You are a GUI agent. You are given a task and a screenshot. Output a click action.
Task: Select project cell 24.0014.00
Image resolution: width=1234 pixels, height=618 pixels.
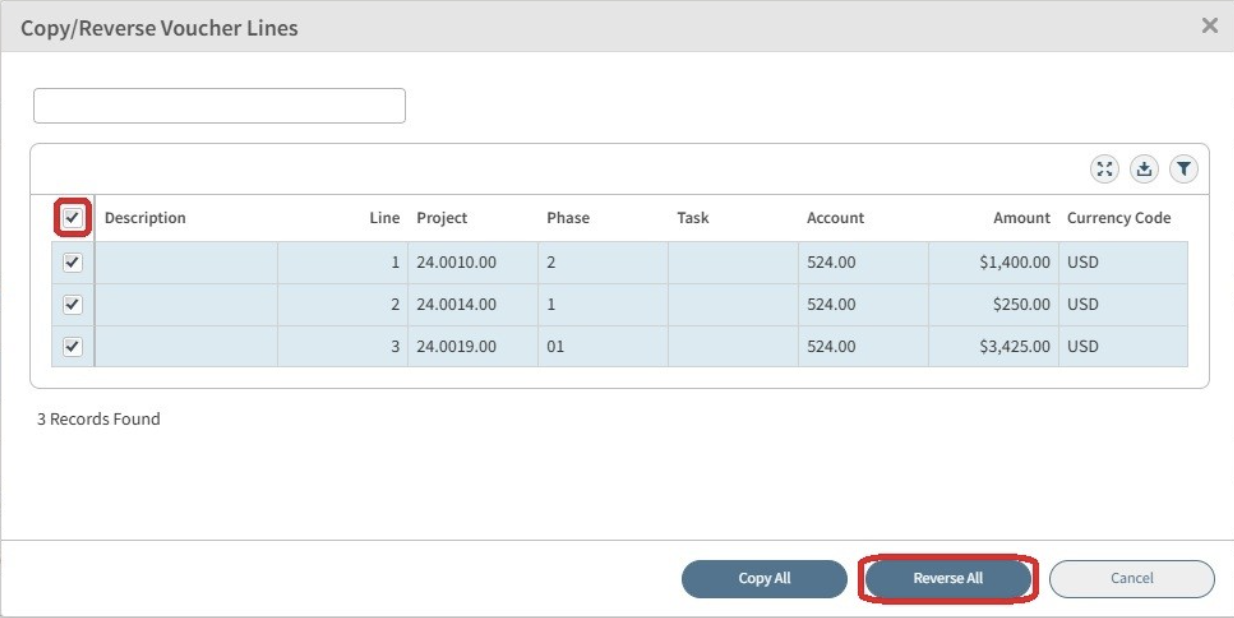coord(473,304)
